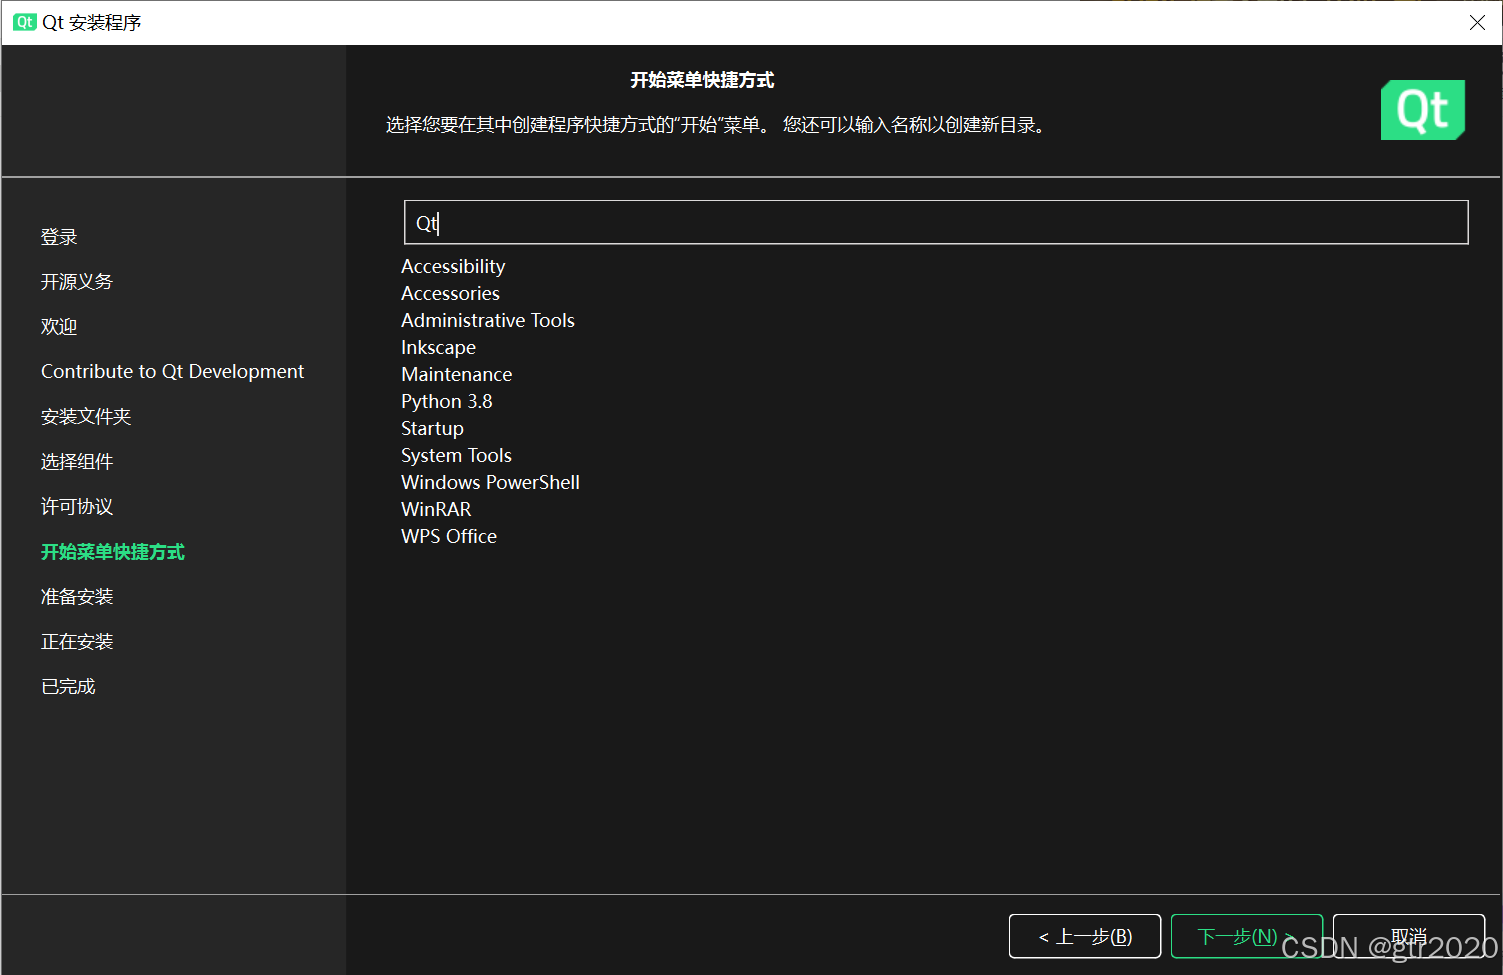1503x975 pixels.
Task: Focus the Start menu folder name field
Action: (x=936, y=222)
